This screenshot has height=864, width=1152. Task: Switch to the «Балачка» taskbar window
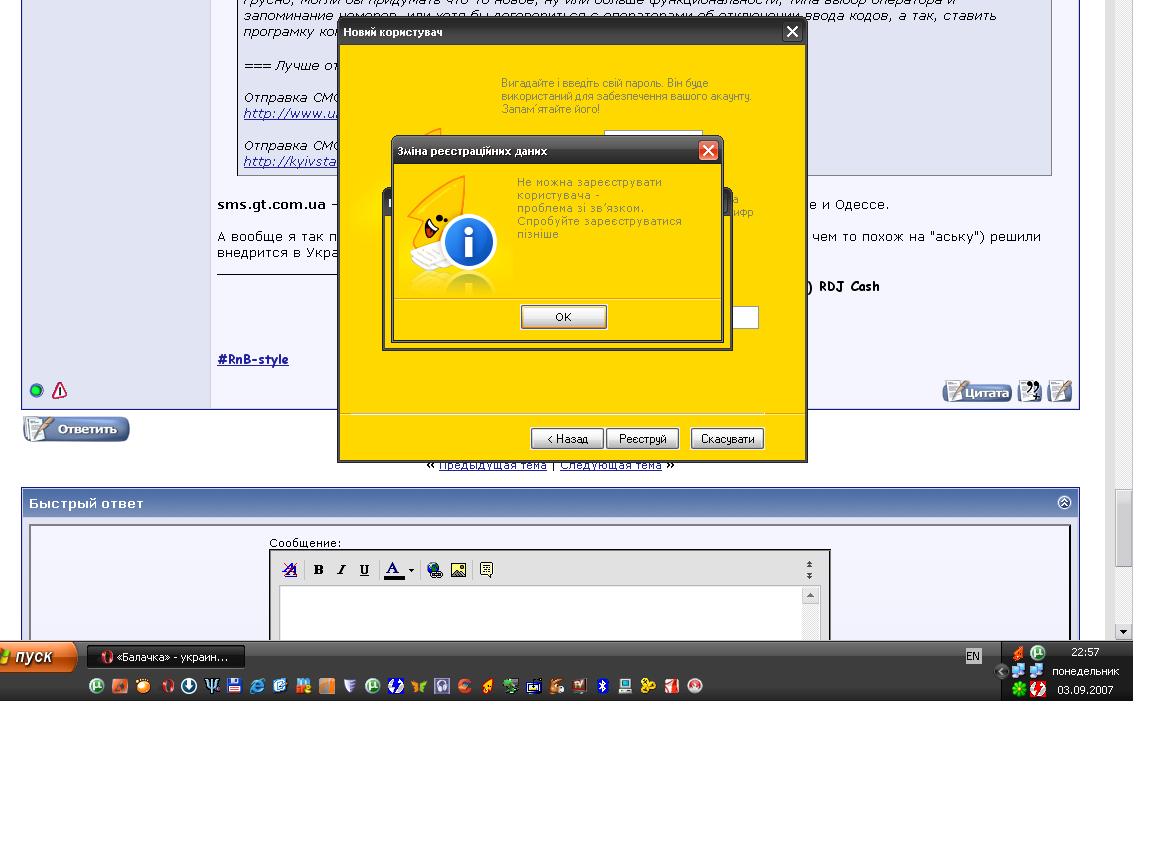tap(166, 657)
